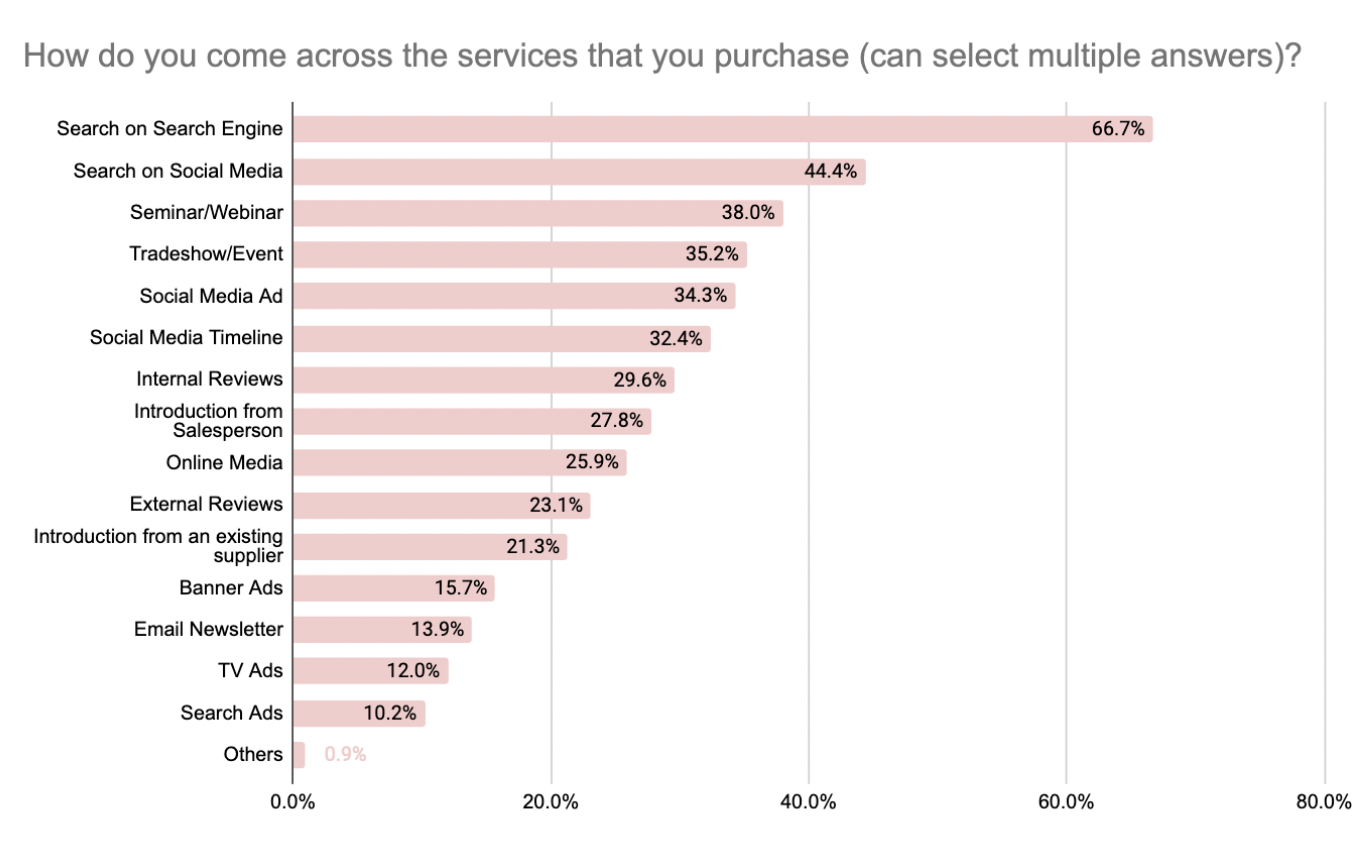Click the Email Newsletter category label
Image resolution: width=1364 pixels, height=844 pixels.
click(x=209, y=630)
